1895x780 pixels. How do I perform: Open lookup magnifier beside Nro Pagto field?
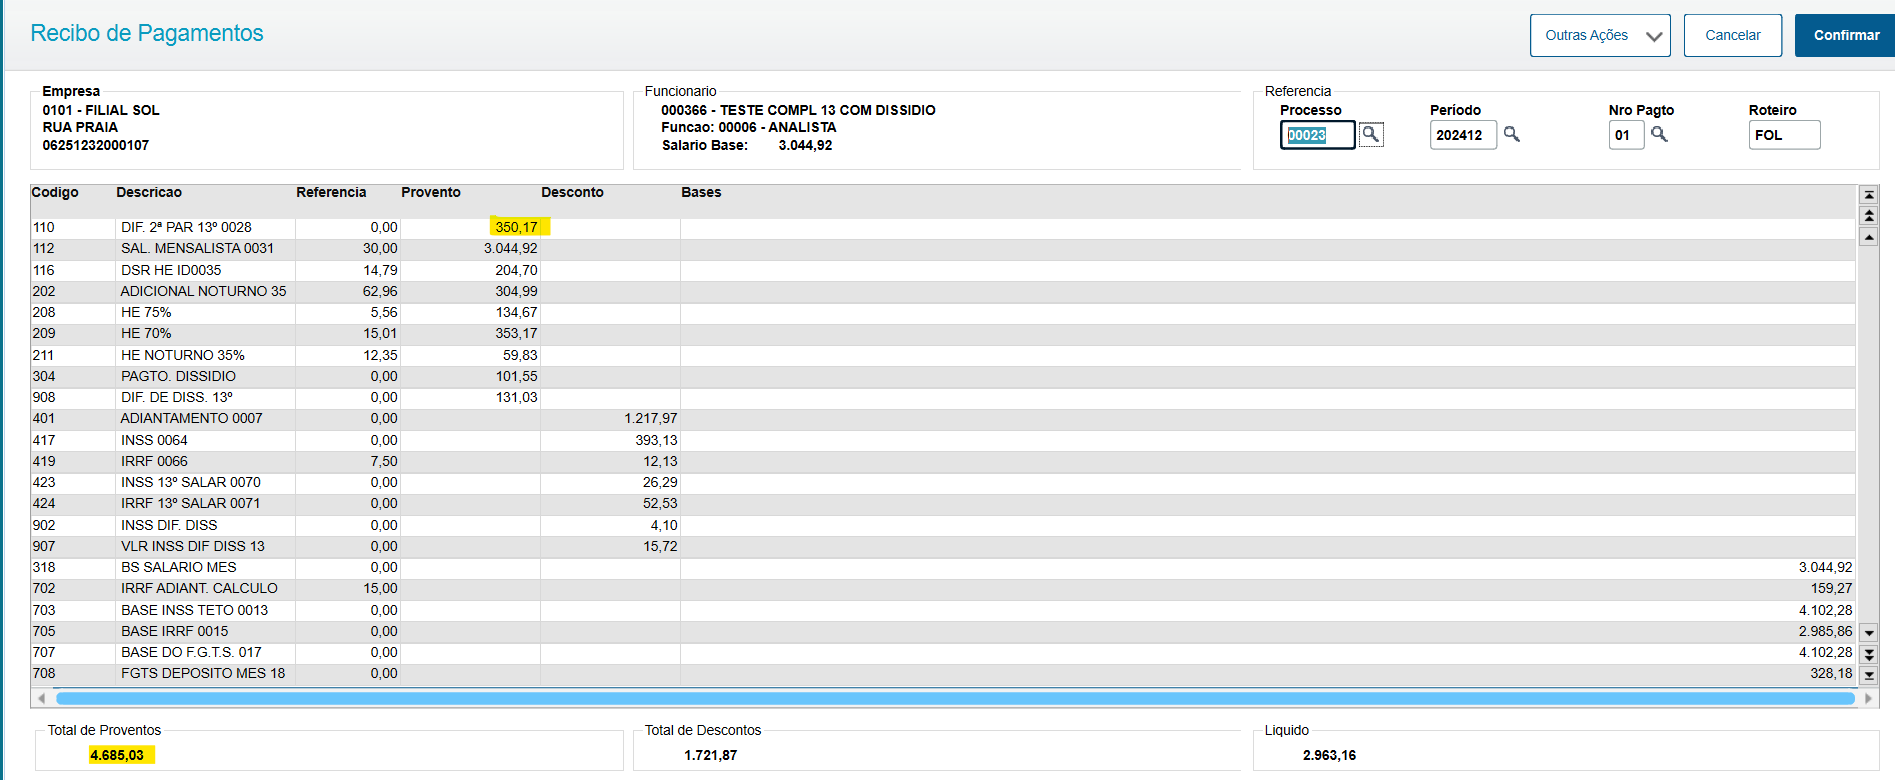coord(1659,134)
